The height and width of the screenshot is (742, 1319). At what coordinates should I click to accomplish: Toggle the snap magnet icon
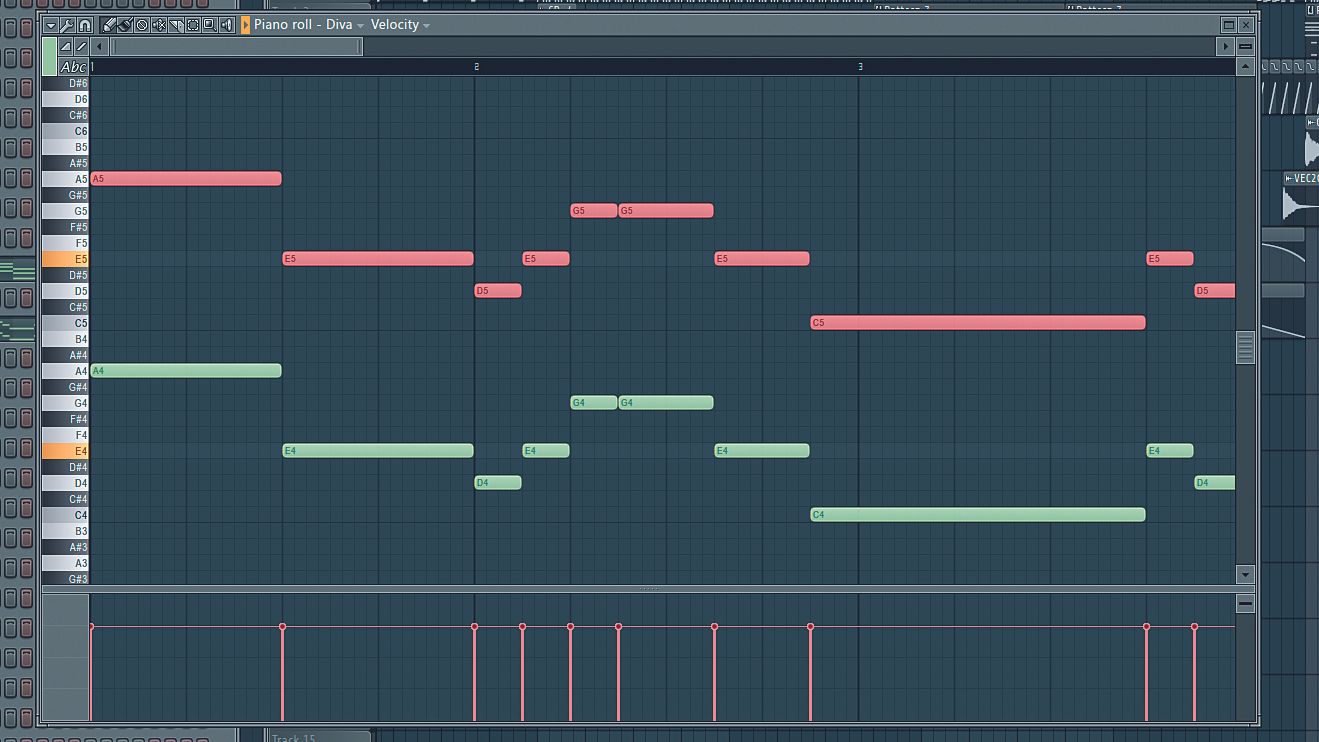pyautogui.click(x=84, y=24)
